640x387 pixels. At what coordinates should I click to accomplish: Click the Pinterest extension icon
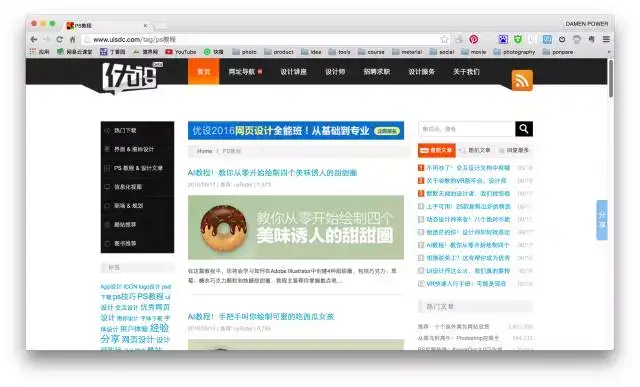(x=473, y=39)
